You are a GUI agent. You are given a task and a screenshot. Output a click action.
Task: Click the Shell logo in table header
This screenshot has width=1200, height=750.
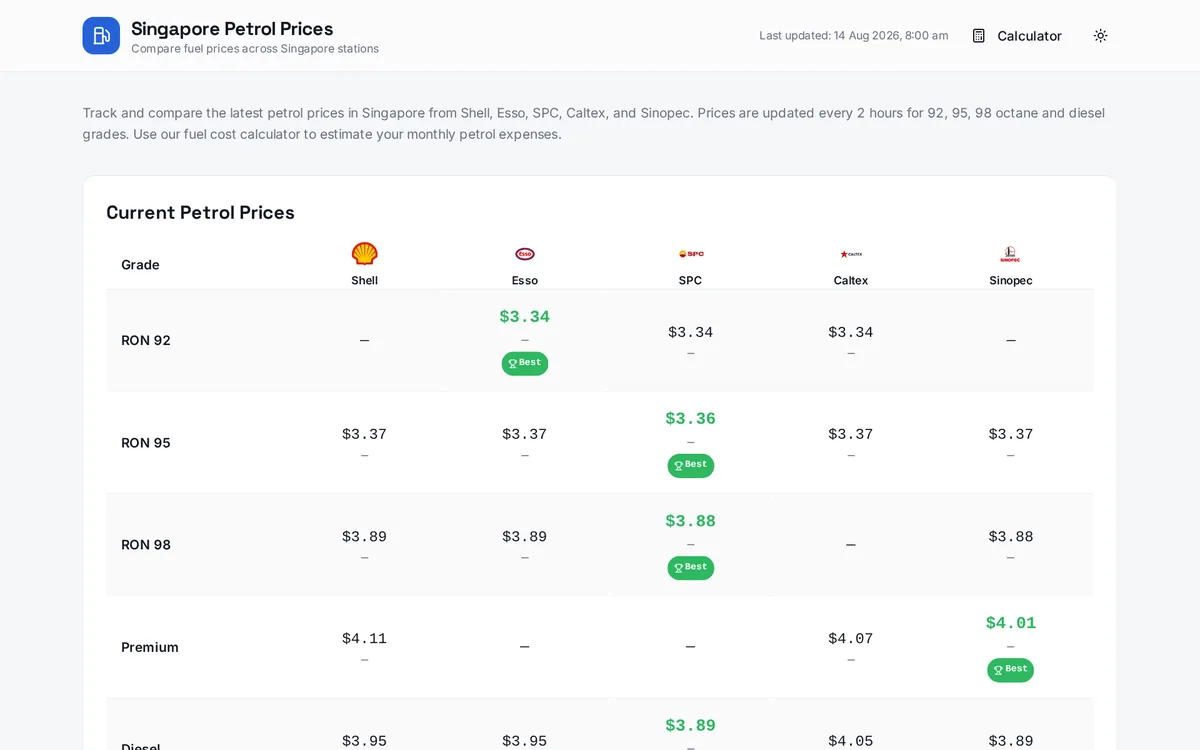point(365,254)
